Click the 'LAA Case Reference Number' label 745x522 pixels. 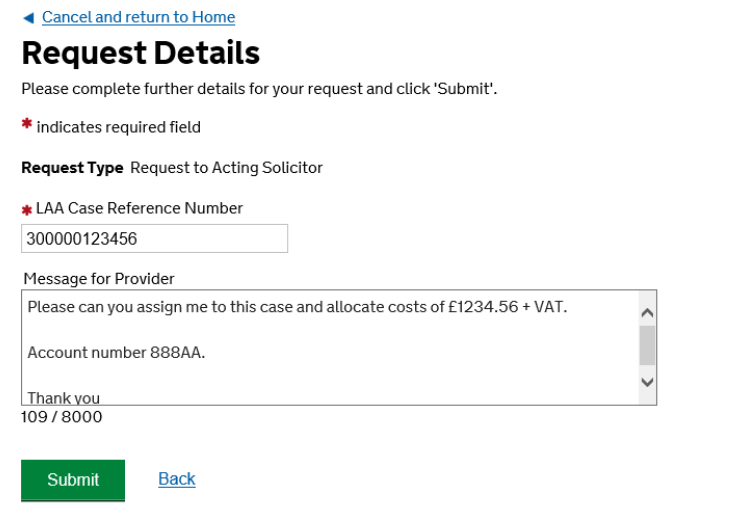pos(139,208)
